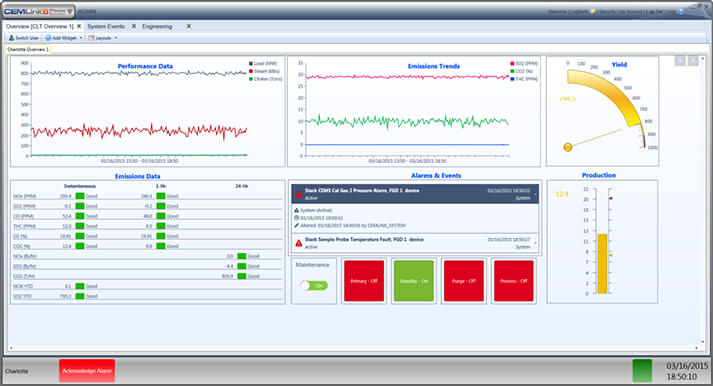This screenshot has width=713, height=386.
Task: Click the Emissions Trends chart title
Action: tap(434, 66)
